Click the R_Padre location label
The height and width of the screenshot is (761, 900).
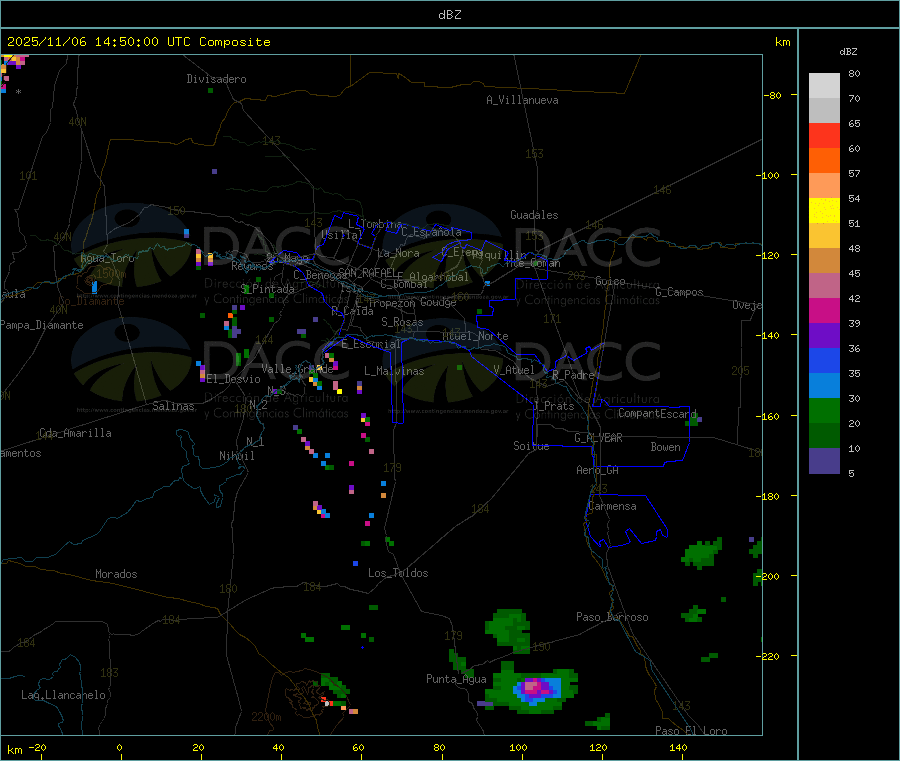(x=573, y=375)
